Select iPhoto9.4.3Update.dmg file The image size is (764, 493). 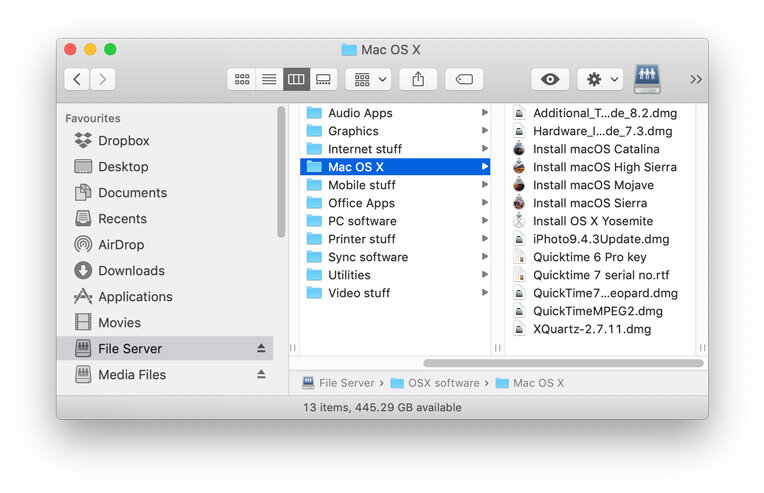point(600,239)
